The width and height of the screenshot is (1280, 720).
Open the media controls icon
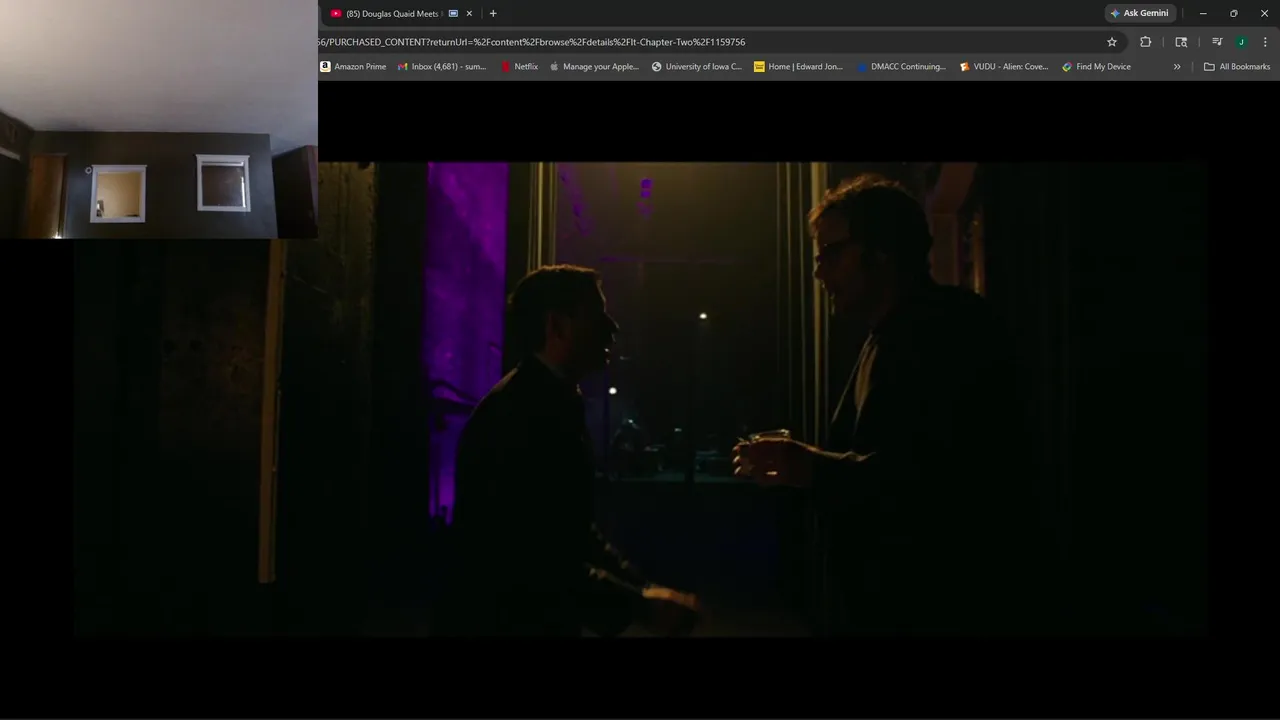click(x=1217, y=42)
